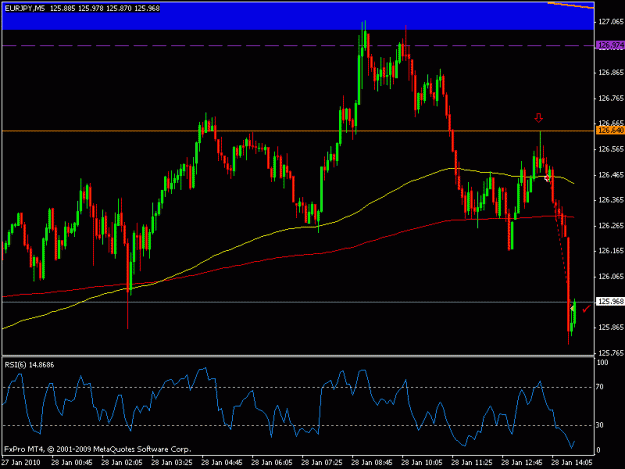Click the 125.968 current price tag

point(610,301)
